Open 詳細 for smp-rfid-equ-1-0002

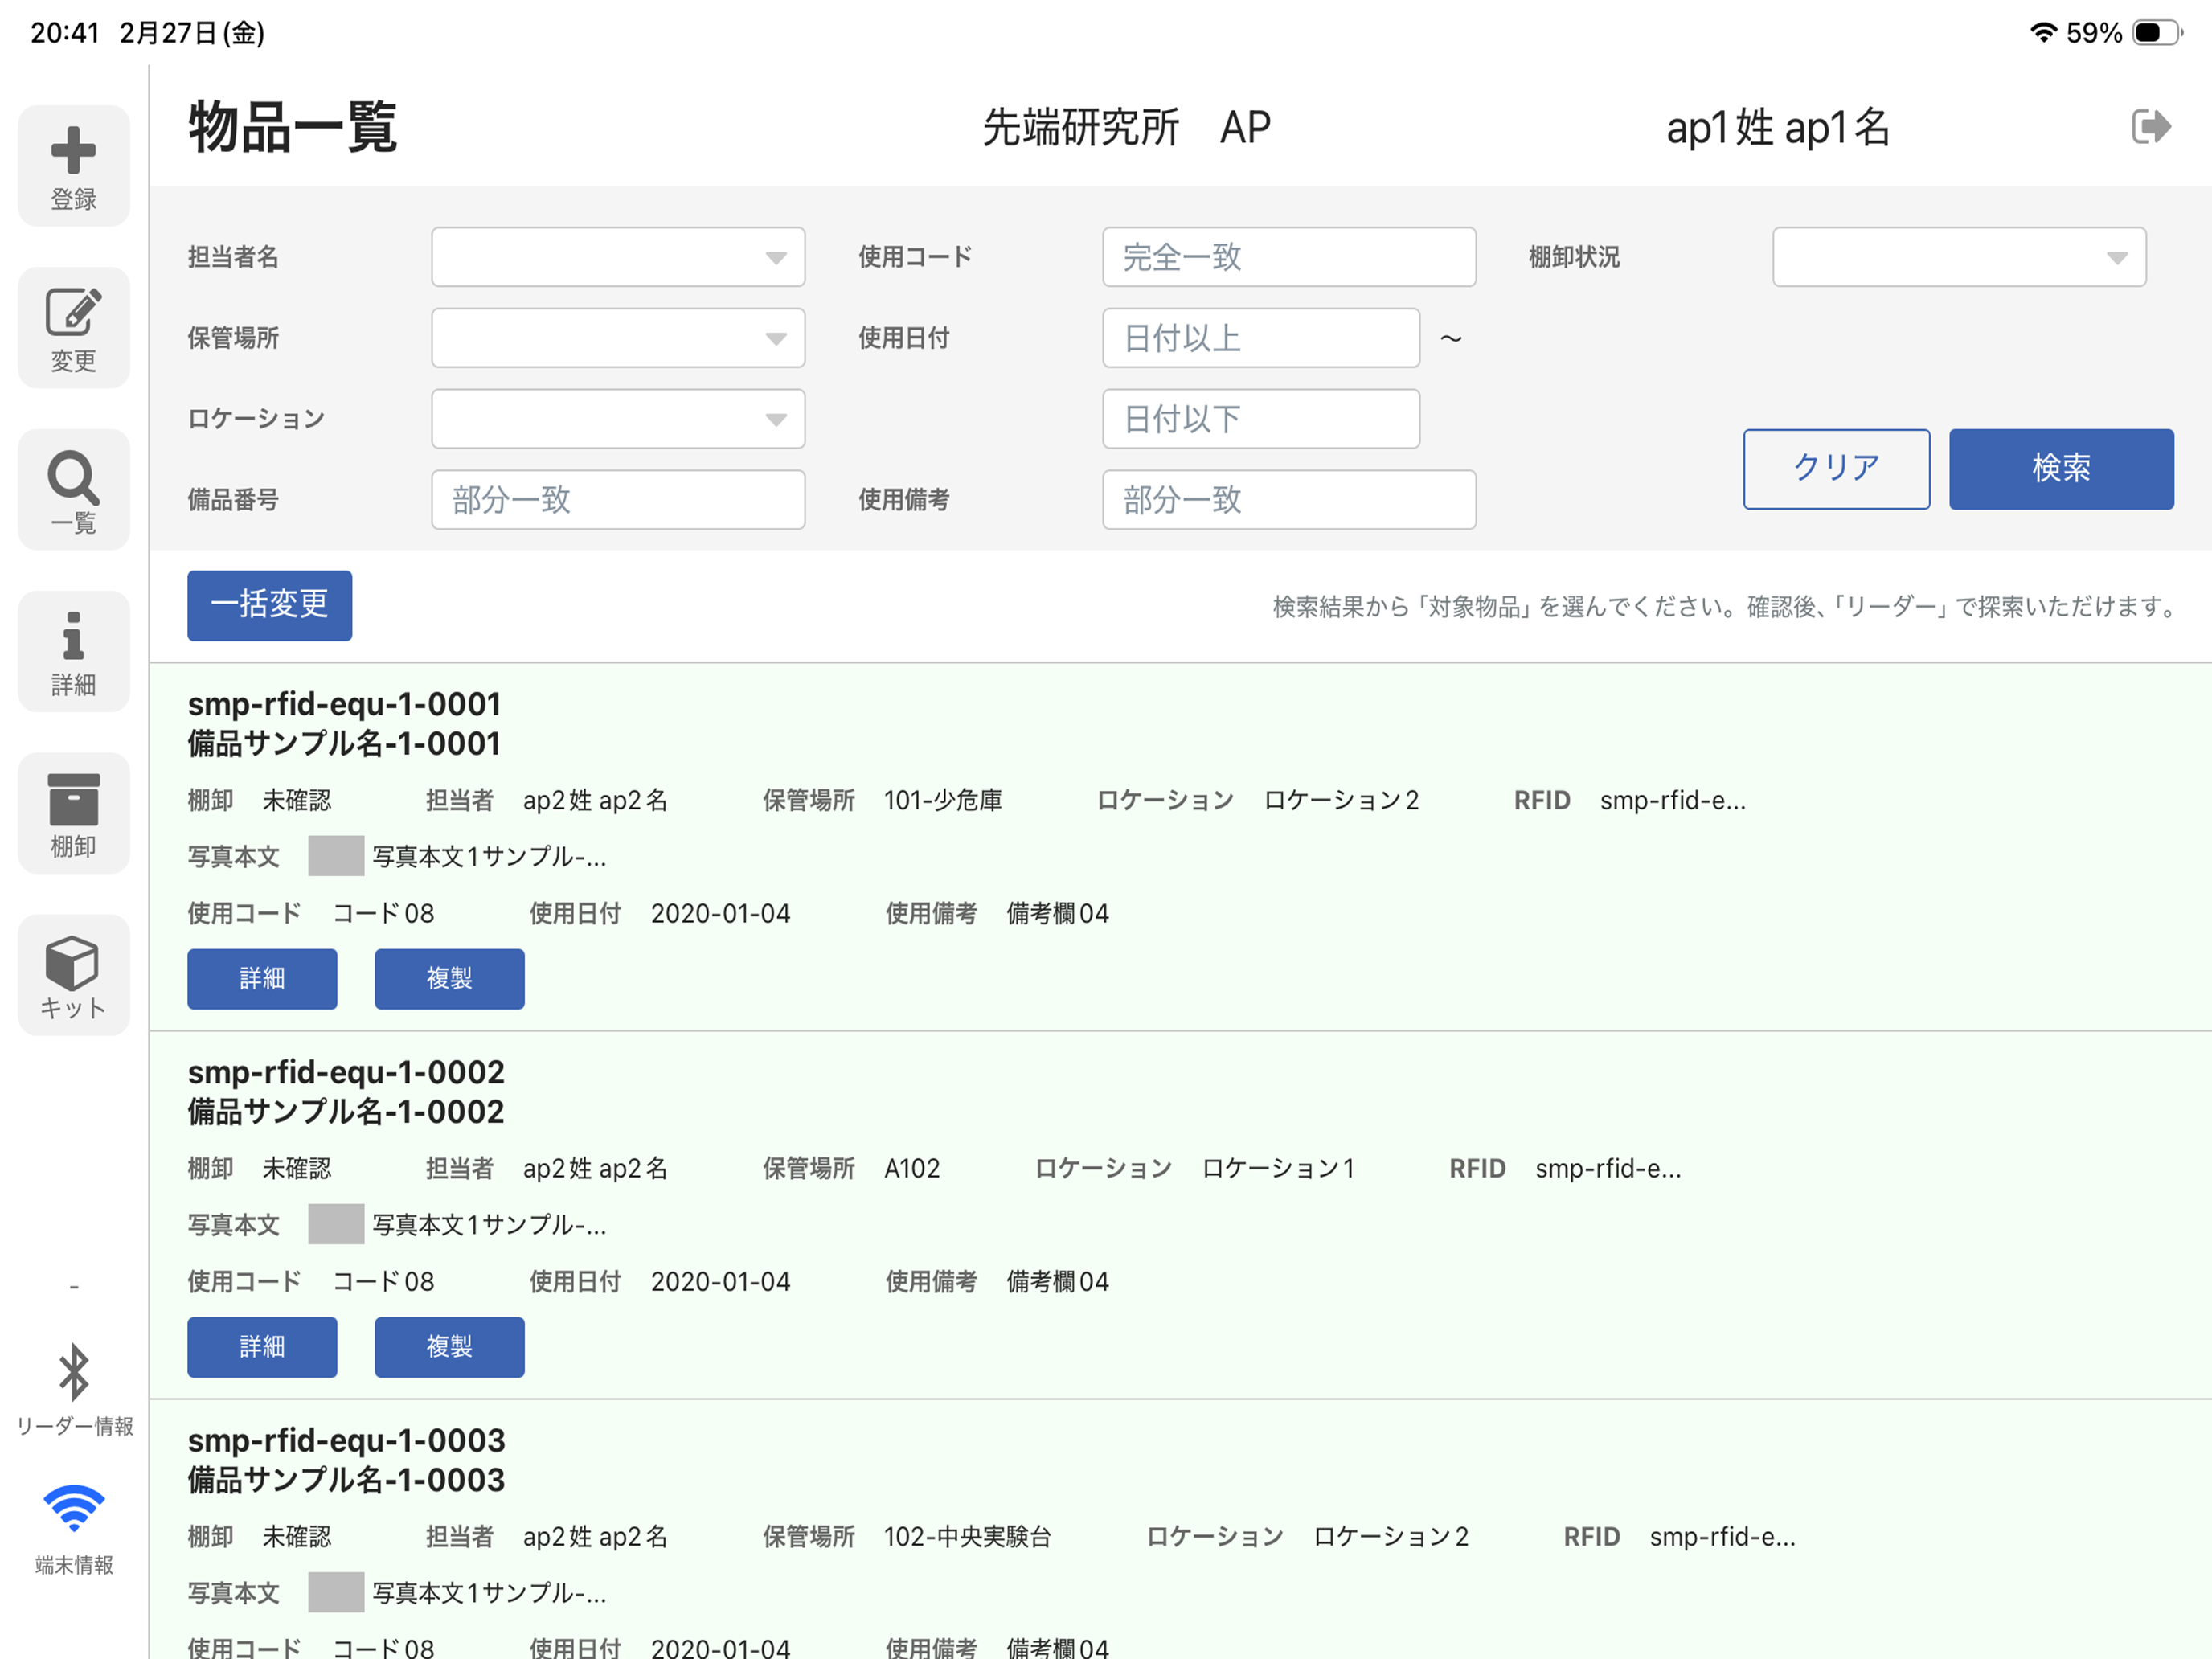[262, 1347]
